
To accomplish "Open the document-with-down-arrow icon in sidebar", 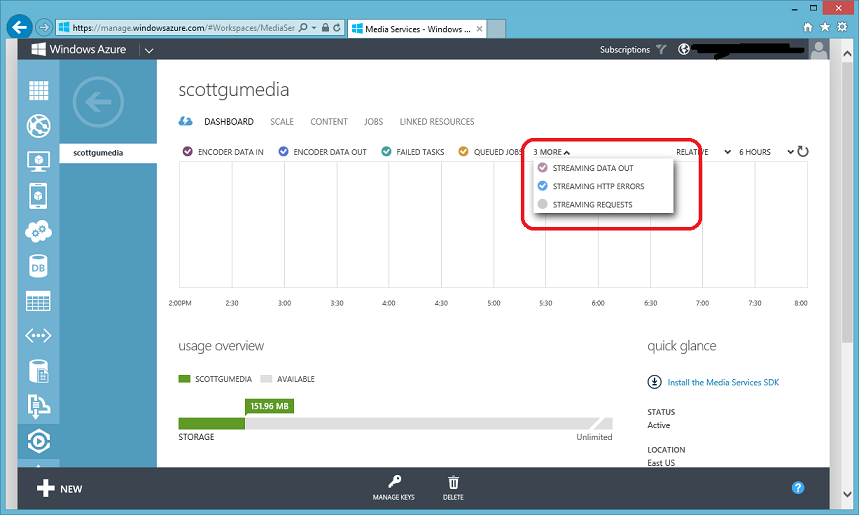I will click(x=38, y=406).
